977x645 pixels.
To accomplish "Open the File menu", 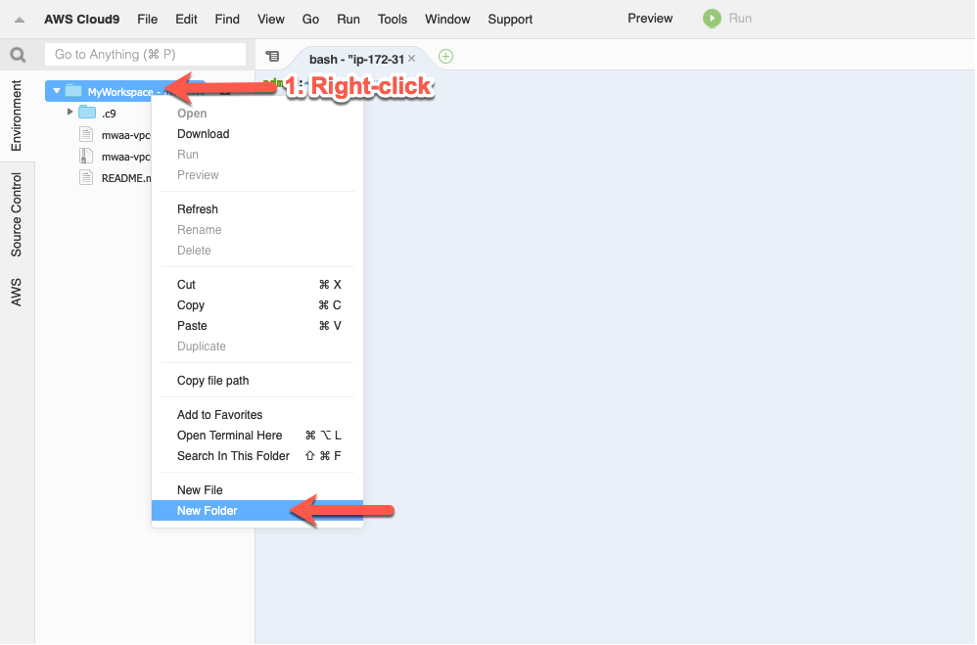I will click(x=147, y=19).
